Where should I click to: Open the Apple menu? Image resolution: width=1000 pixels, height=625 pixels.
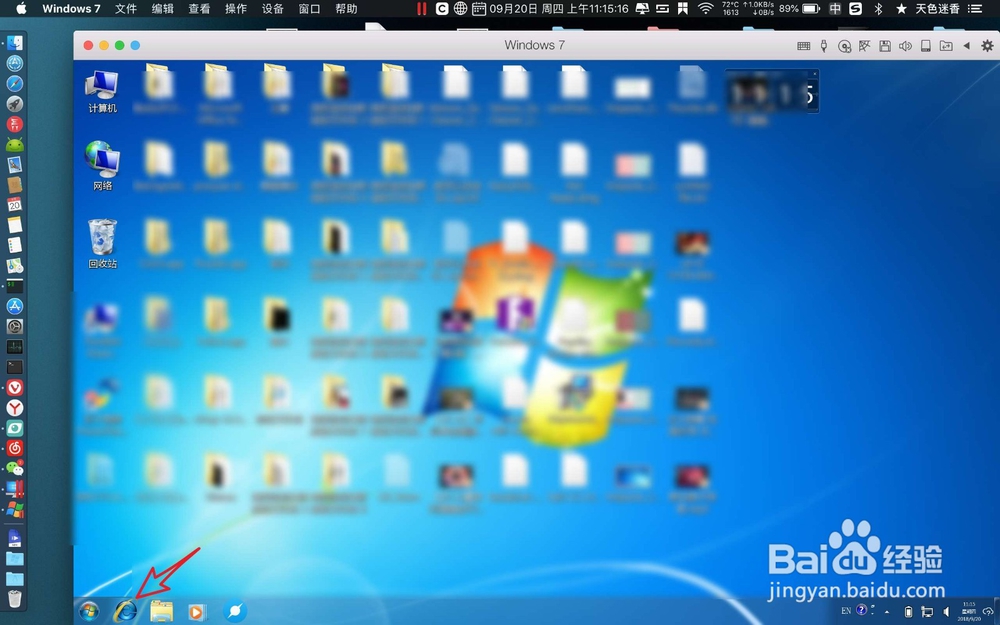point(21,8)
